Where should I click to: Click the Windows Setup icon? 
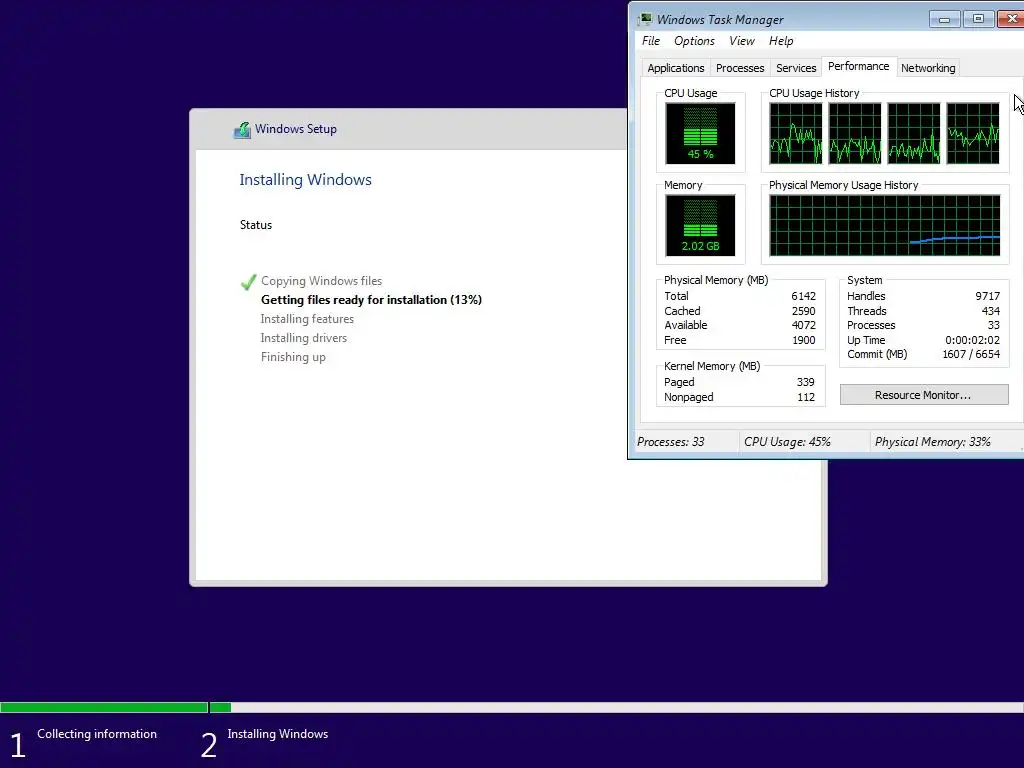(242, 129)
